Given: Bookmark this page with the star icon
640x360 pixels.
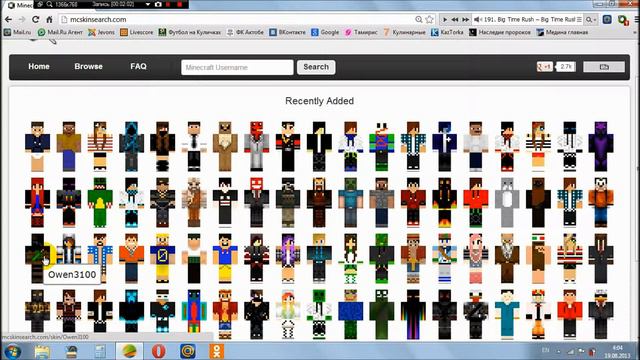Looking at the screenshot, I should (429, 19).
